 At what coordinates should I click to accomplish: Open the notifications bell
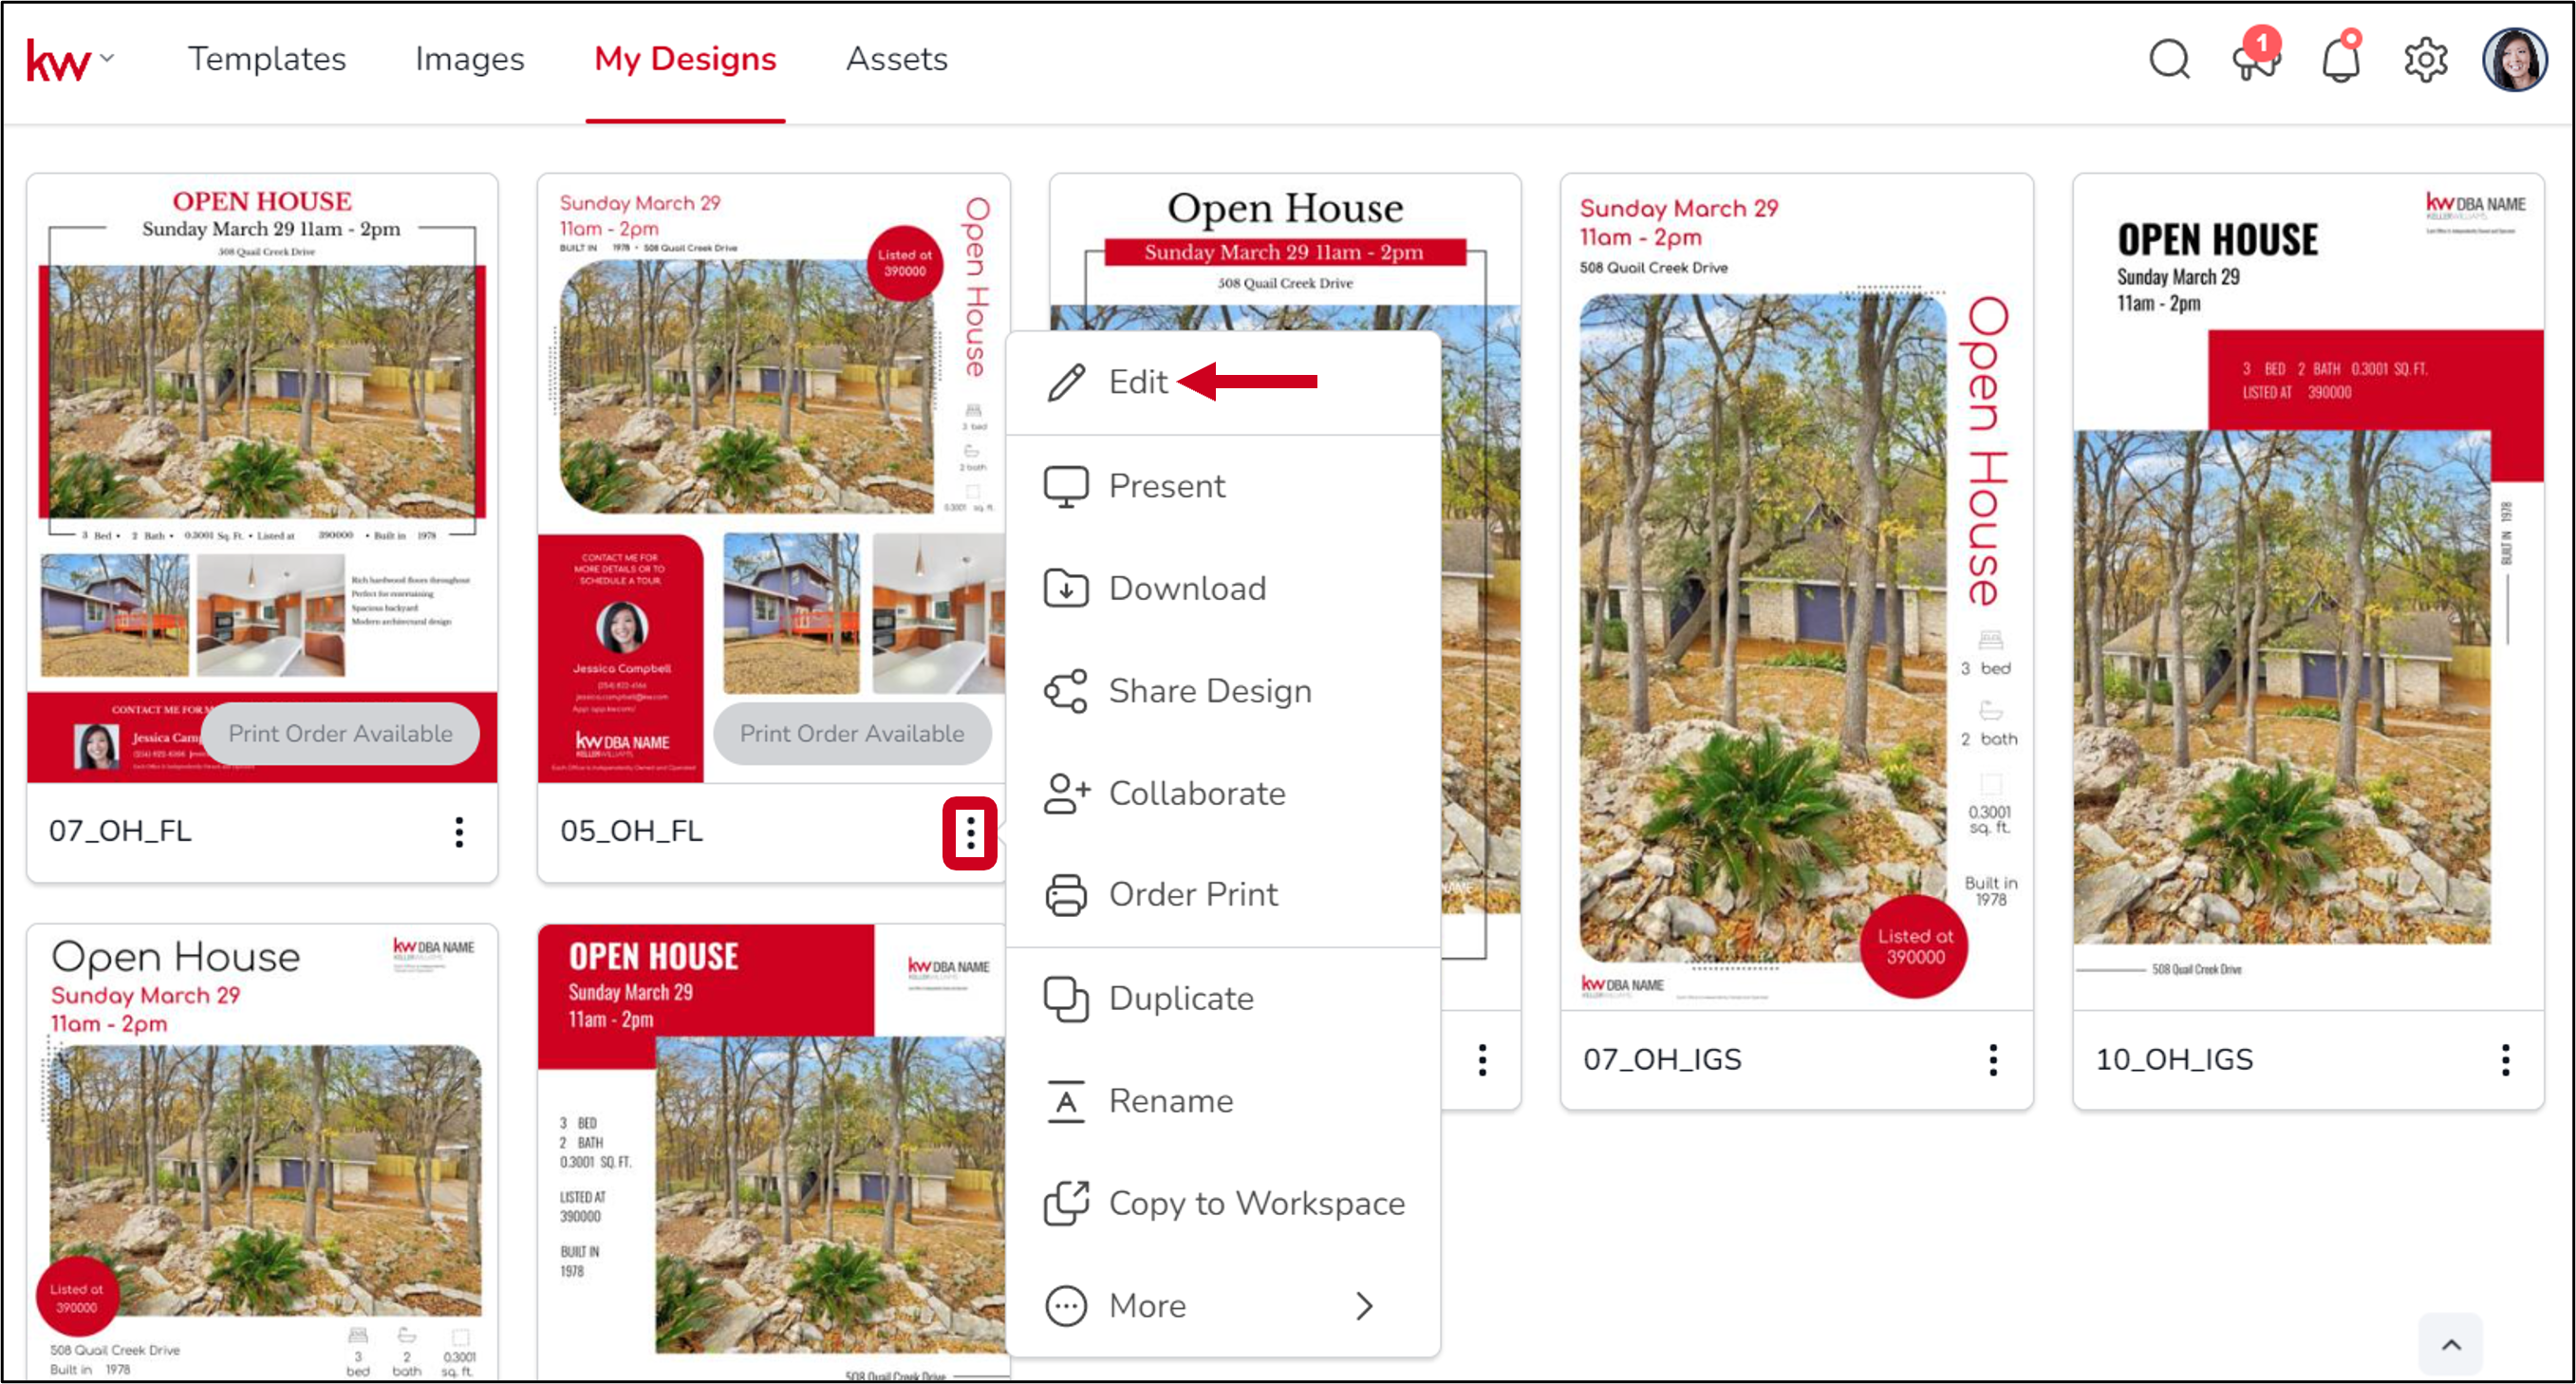click(x=2340, y=59)
